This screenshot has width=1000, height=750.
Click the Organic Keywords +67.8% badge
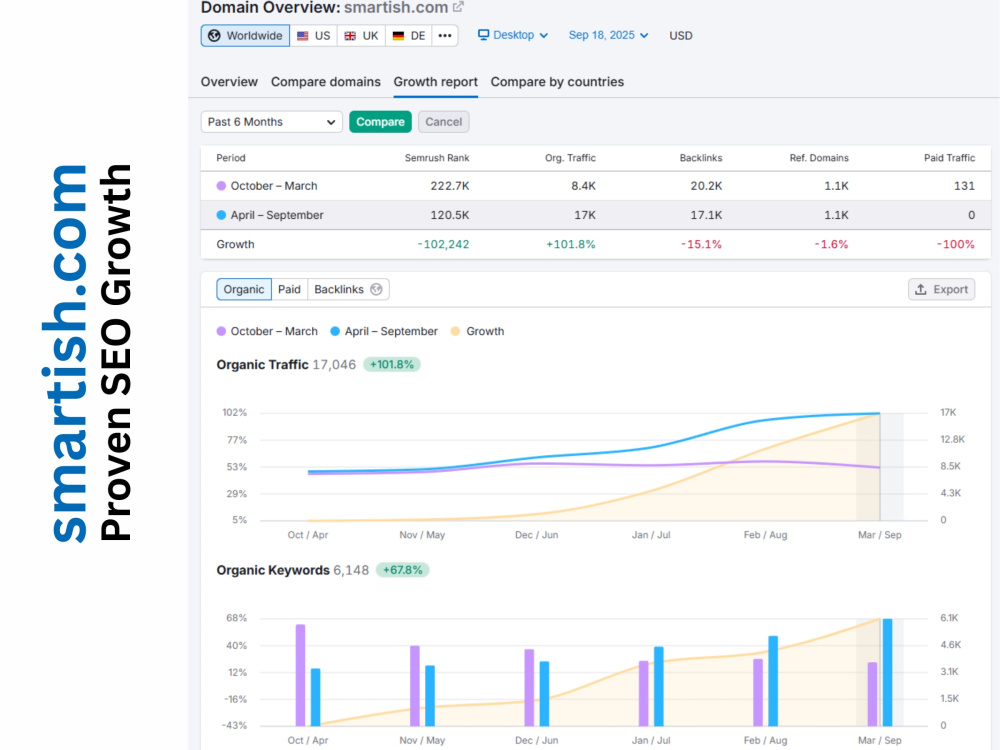[402, 570]
